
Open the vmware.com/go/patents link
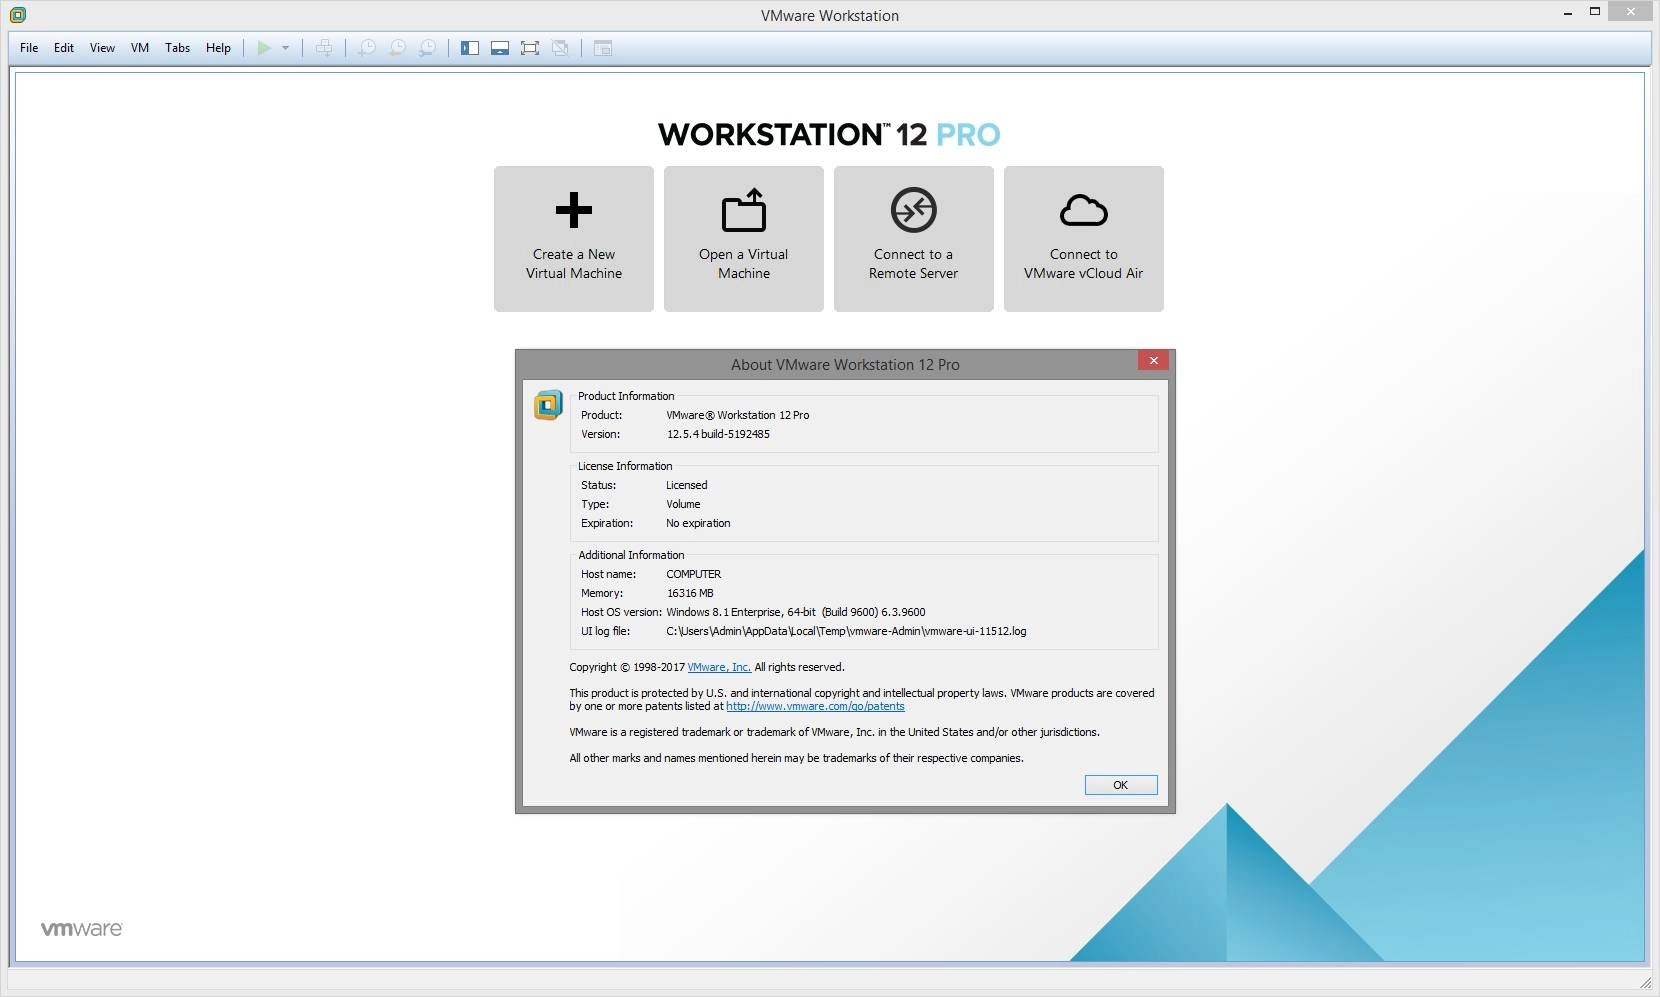tap(815, 706)
